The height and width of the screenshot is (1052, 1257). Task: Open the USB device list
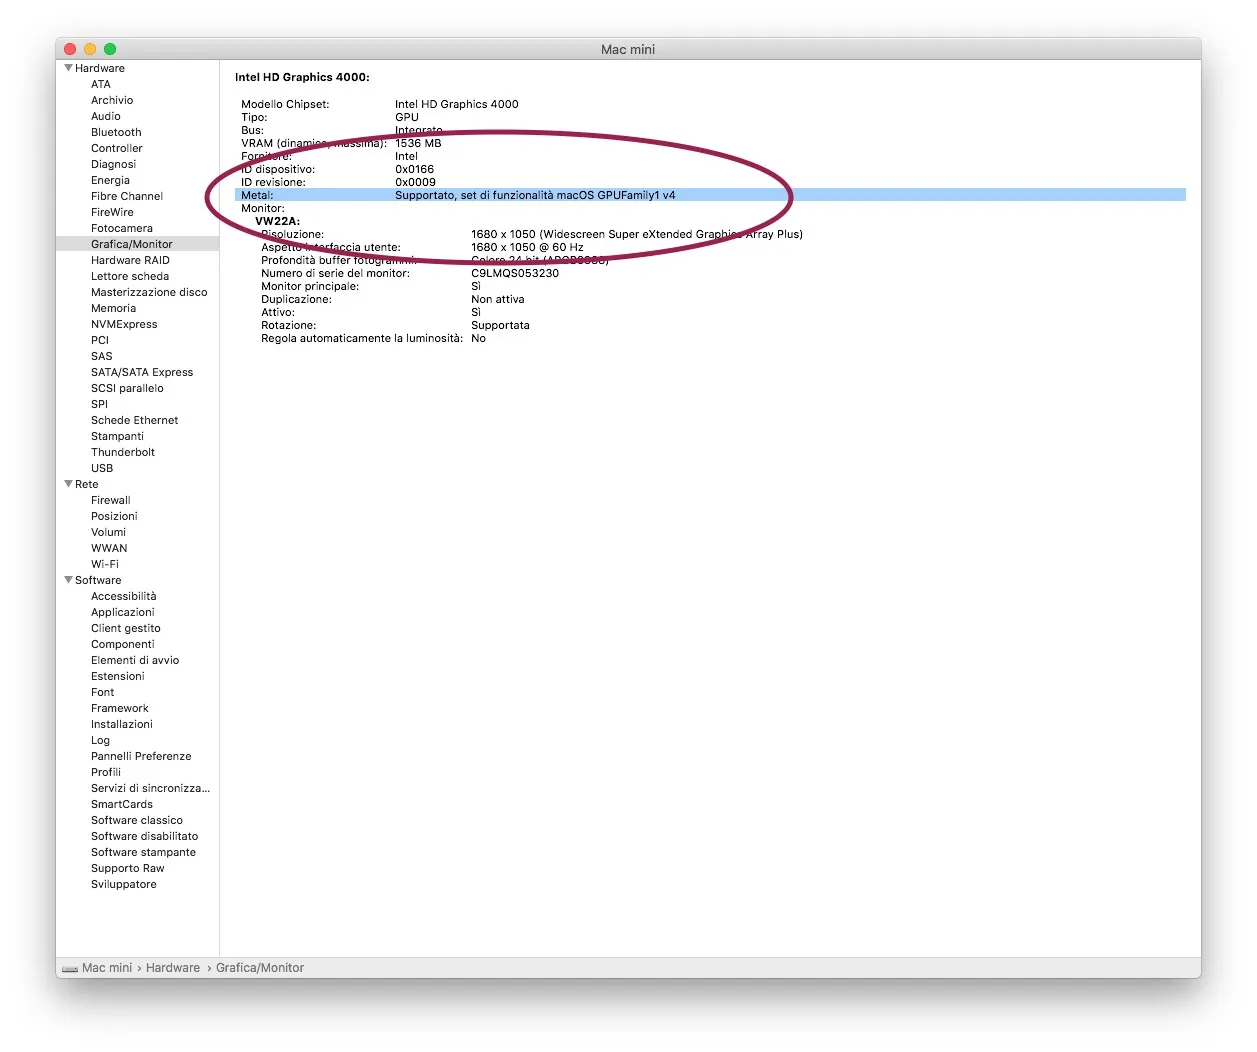(101, 468)
